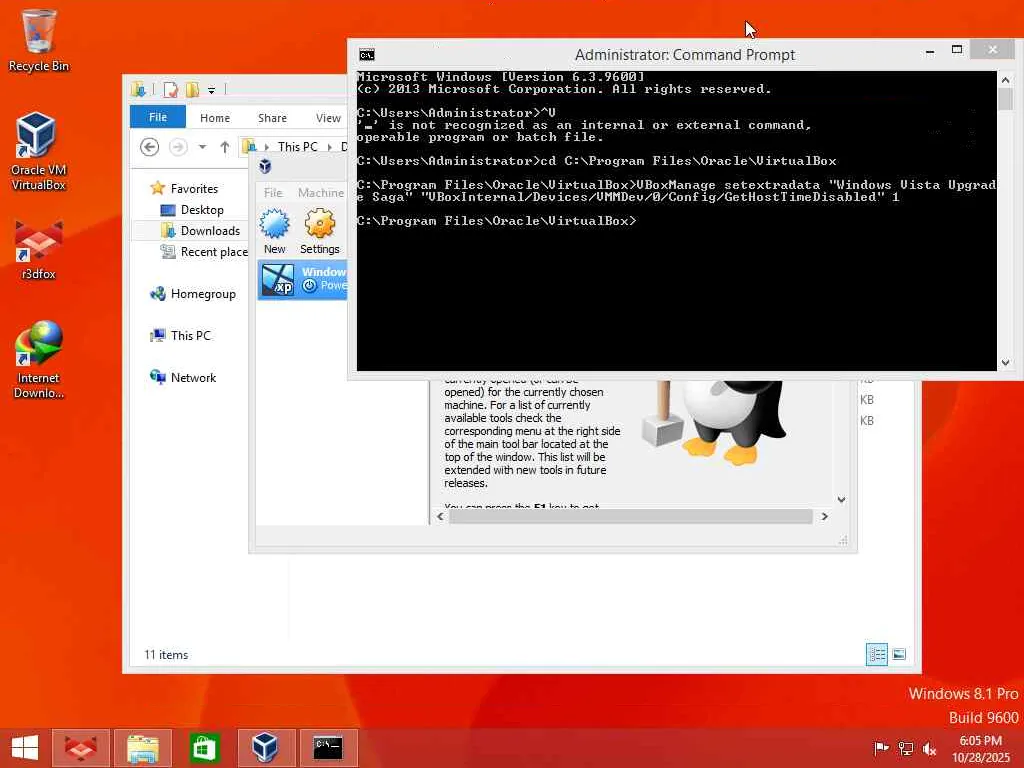Open the Share ribbon tab

pos(272,118)
